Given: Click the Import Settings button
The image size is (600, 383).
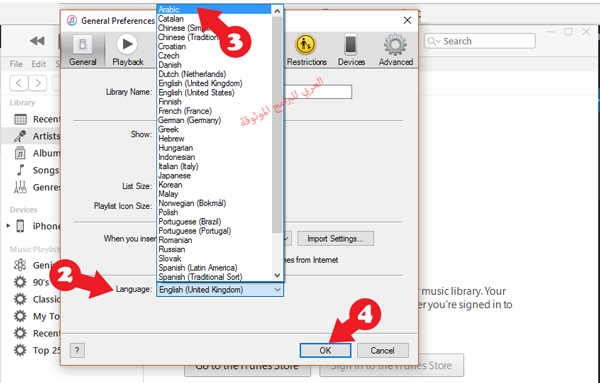Looking at the screenshot, I should pyautogui.click(x=335, y=238).
